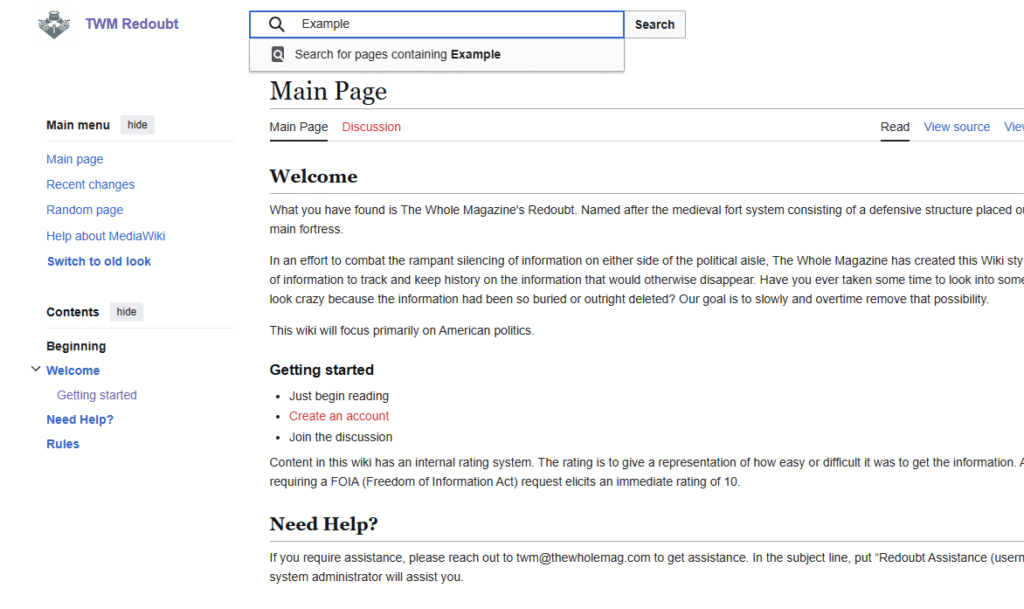1024x609 pixels.
Task: Hide the Main menu sidebar section
Action: tap(137, 125)
